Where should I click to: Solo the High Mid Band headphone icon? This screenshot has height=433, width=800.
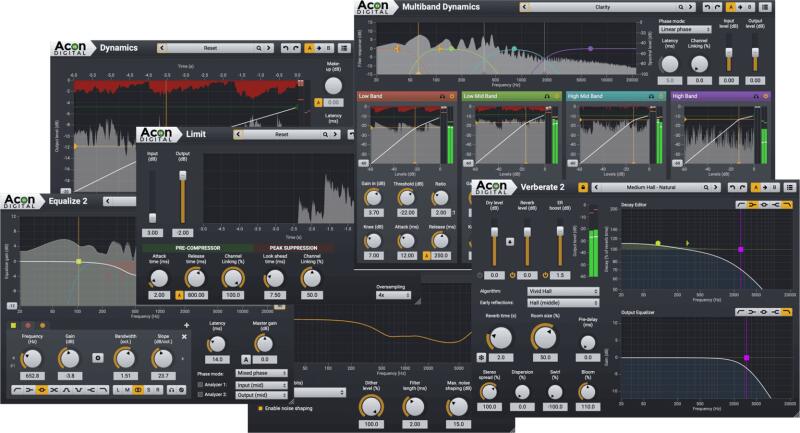[x=652, y=96]
